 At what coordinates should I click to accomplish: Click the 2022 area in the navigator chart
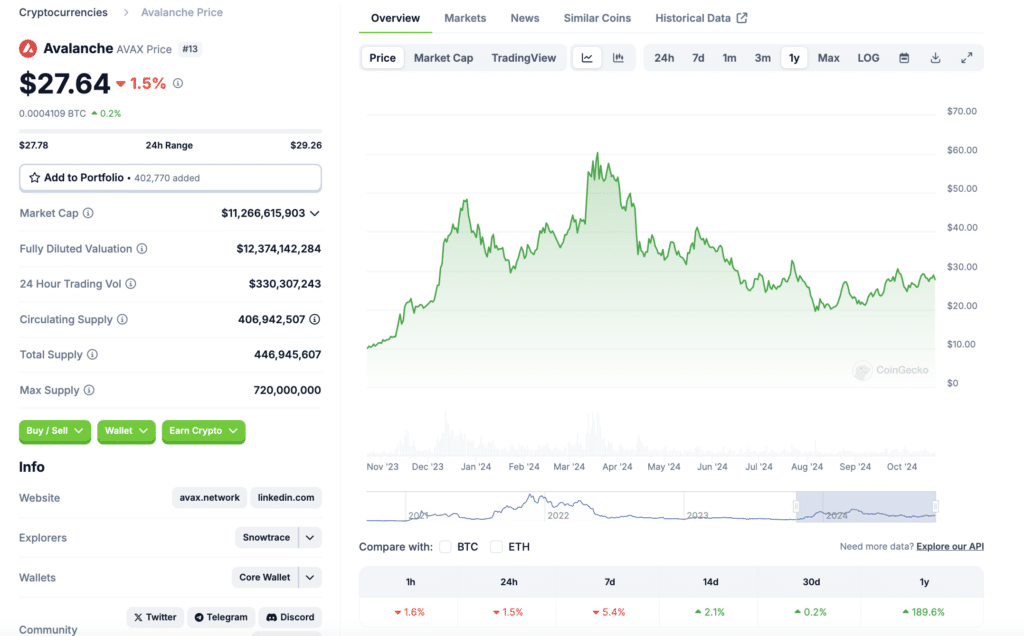point(558,515)
